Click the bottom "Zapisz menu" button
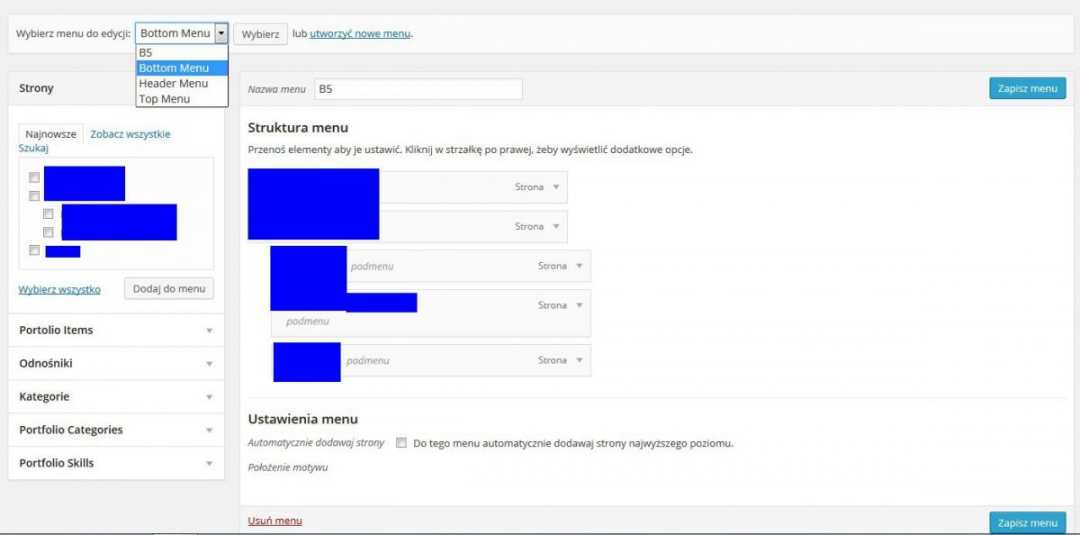The height and width of the screenshot is (535, 1080). [x=1027, y=523]
